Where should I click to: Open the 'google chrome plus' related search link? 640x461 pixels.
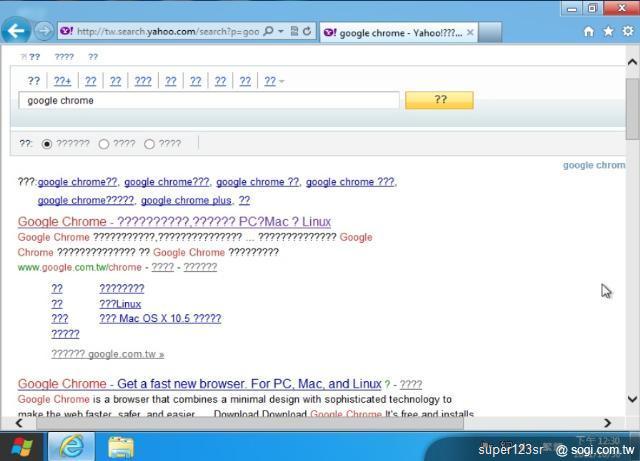point(187,200)
